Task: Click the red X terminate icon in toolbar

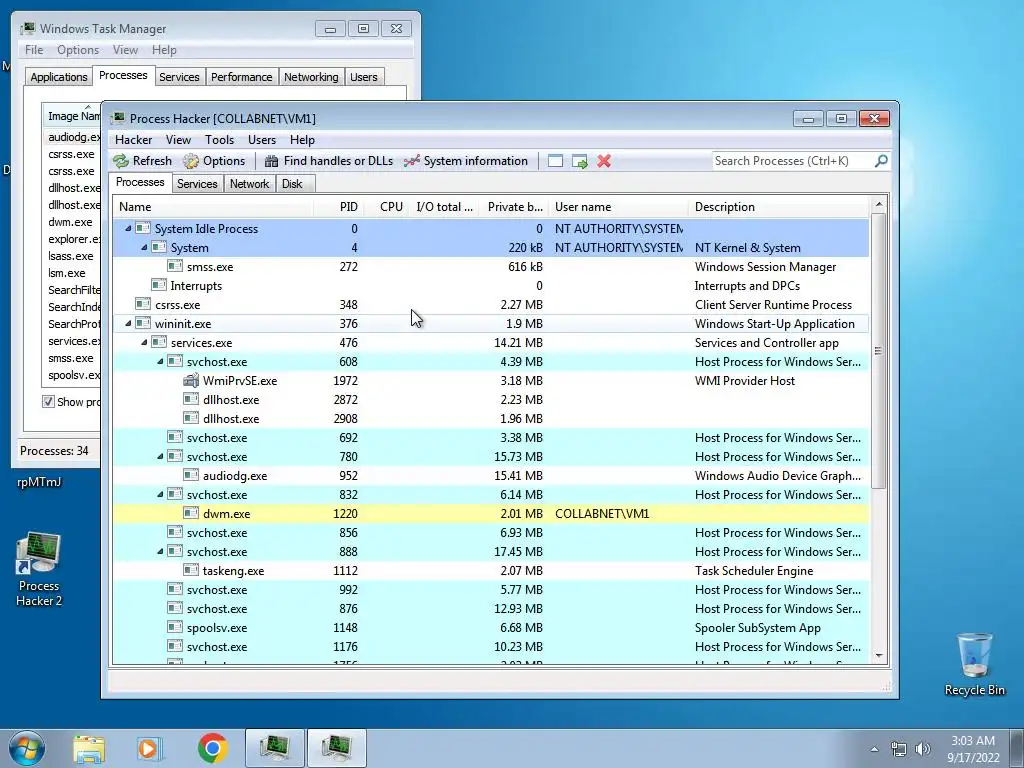Action: coord(604,161)
